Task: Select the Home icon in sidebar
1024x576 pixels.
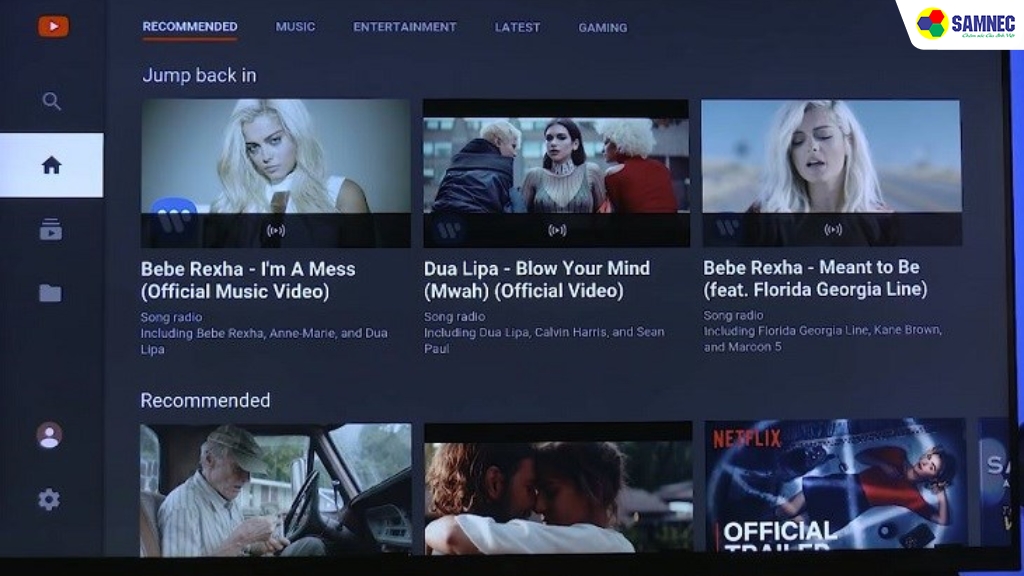Action: [51, 165]
